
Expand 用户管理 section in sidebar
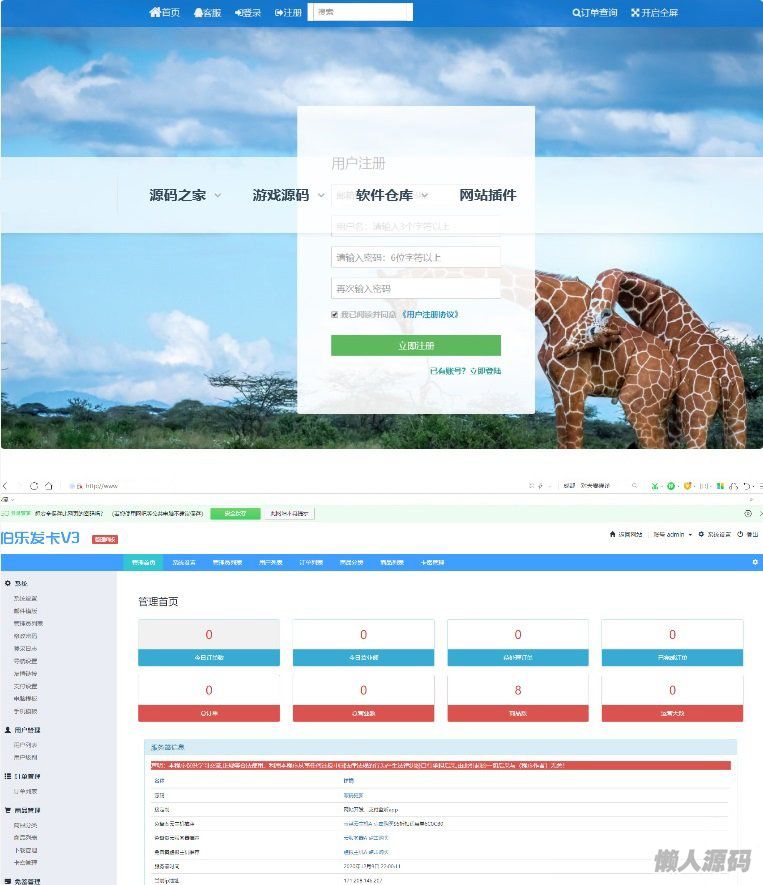pos(23,730)
